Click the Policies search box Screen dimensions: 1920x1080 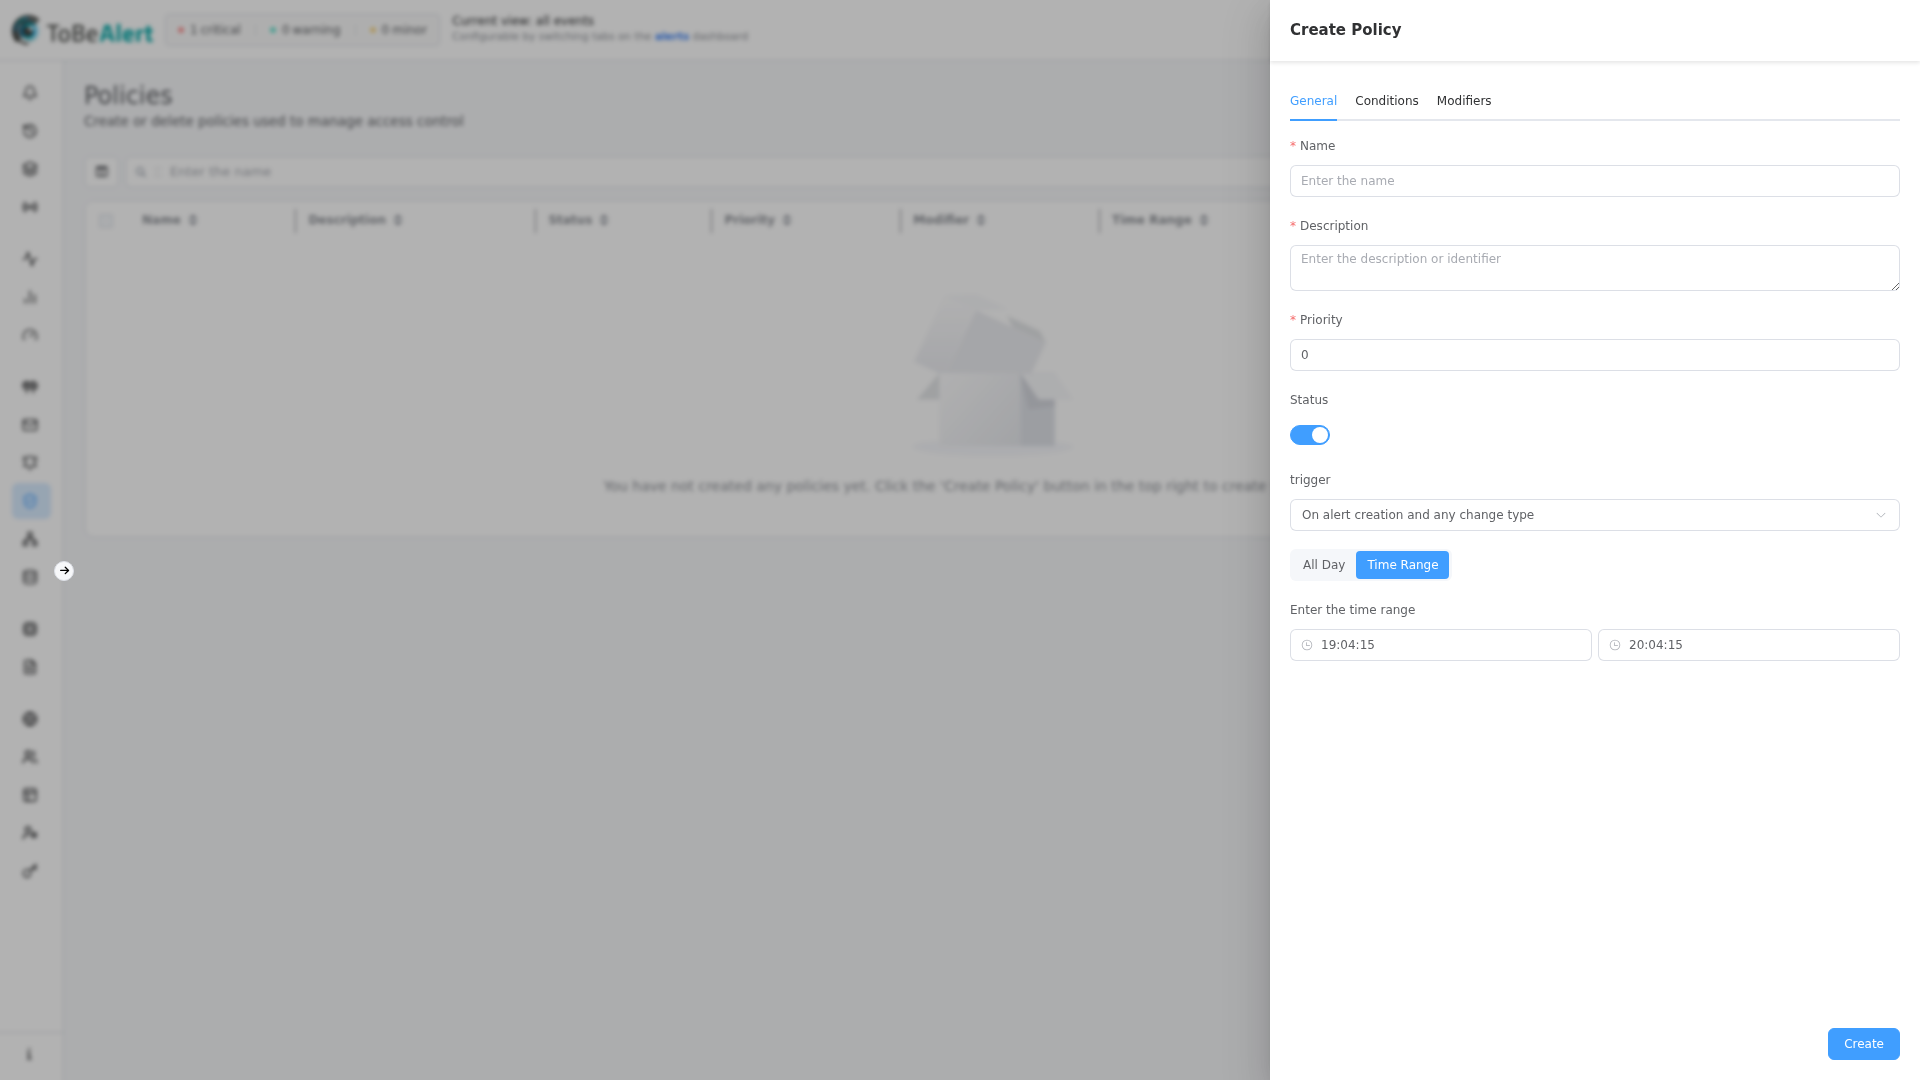click(x=700, y=172)
